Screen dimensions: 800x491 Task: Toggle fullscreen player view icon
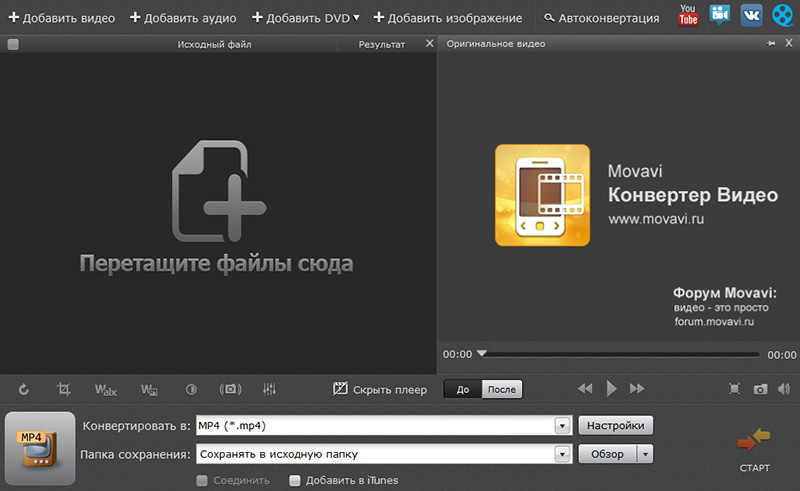click(734, 389)
